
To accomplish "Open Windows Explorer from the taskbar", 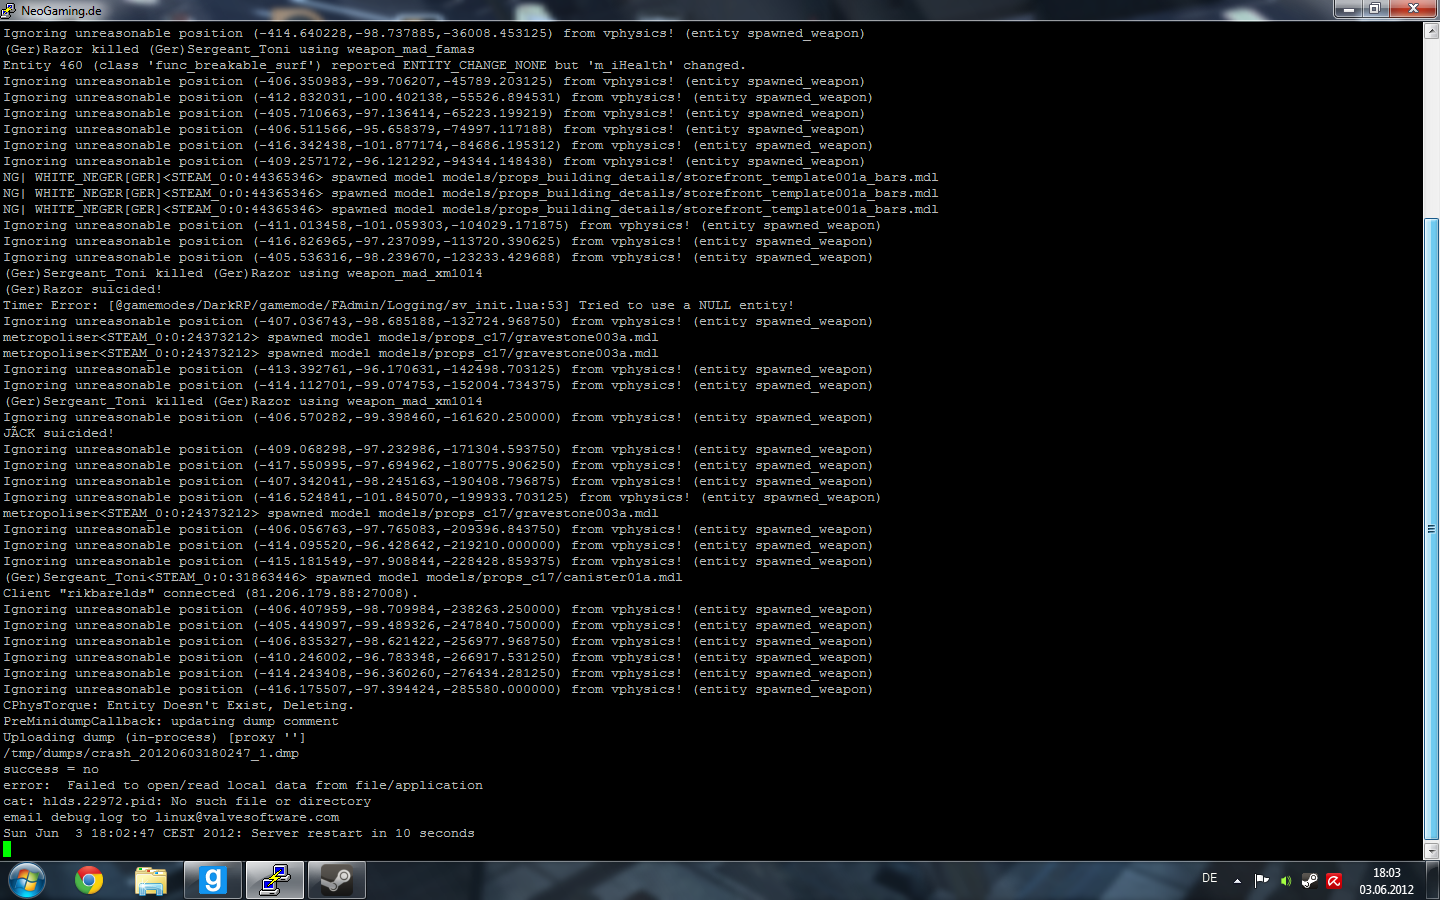I will point(151,881).
